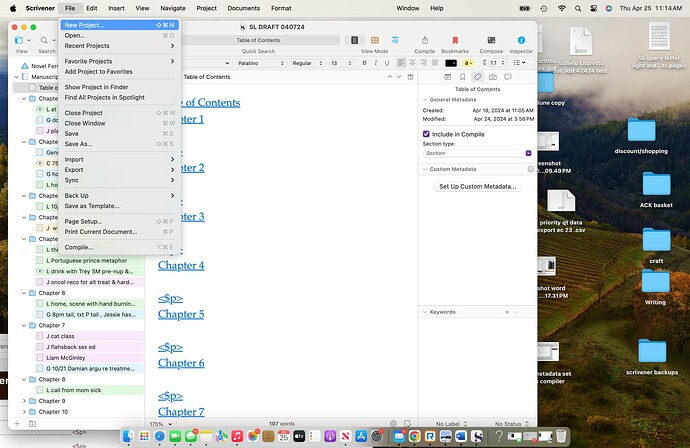The width and height of the screenshot is (690, 448).
Task: Open the list style dropdown
Action: click(519, 63)
